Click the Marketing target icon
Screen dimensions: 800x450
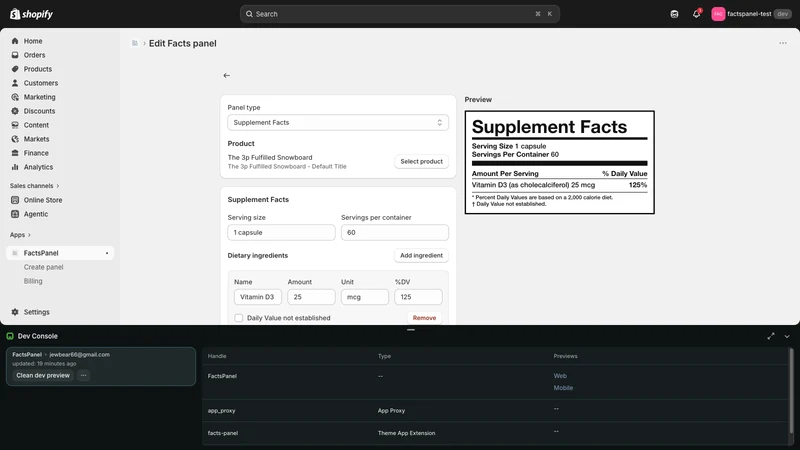15,97
